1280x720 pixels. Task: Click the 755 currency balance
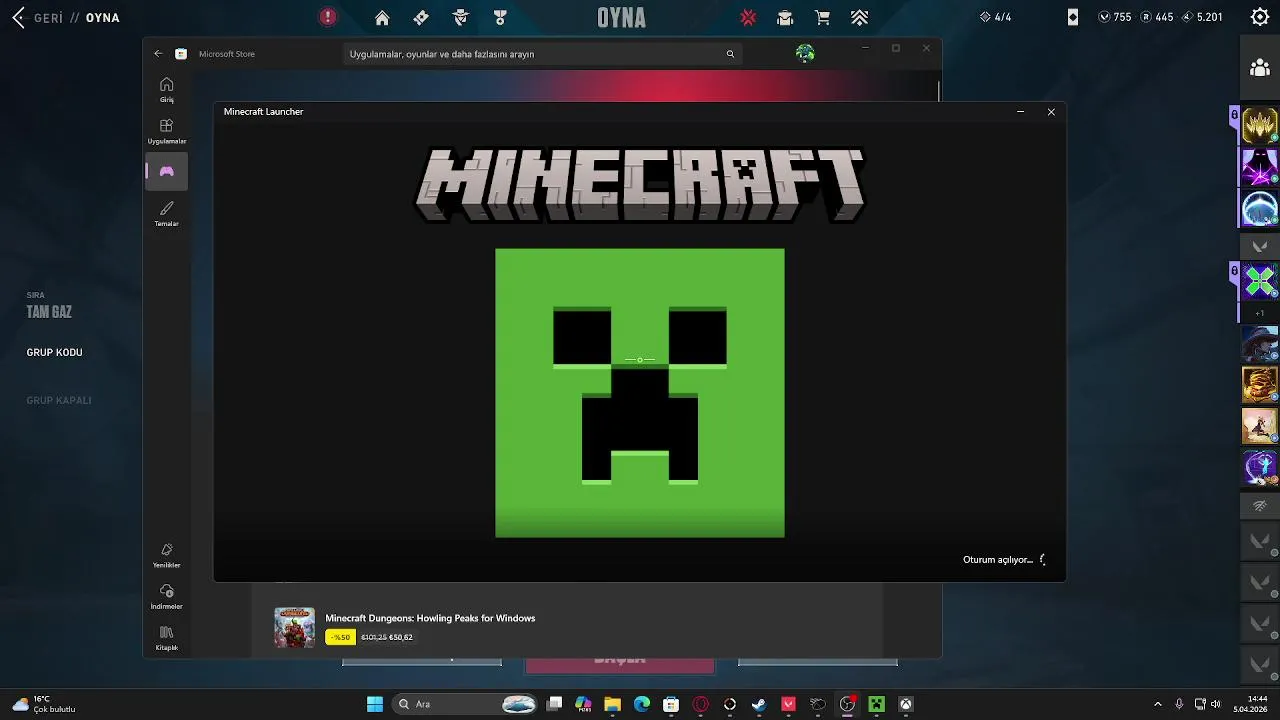click(1115, 17)
